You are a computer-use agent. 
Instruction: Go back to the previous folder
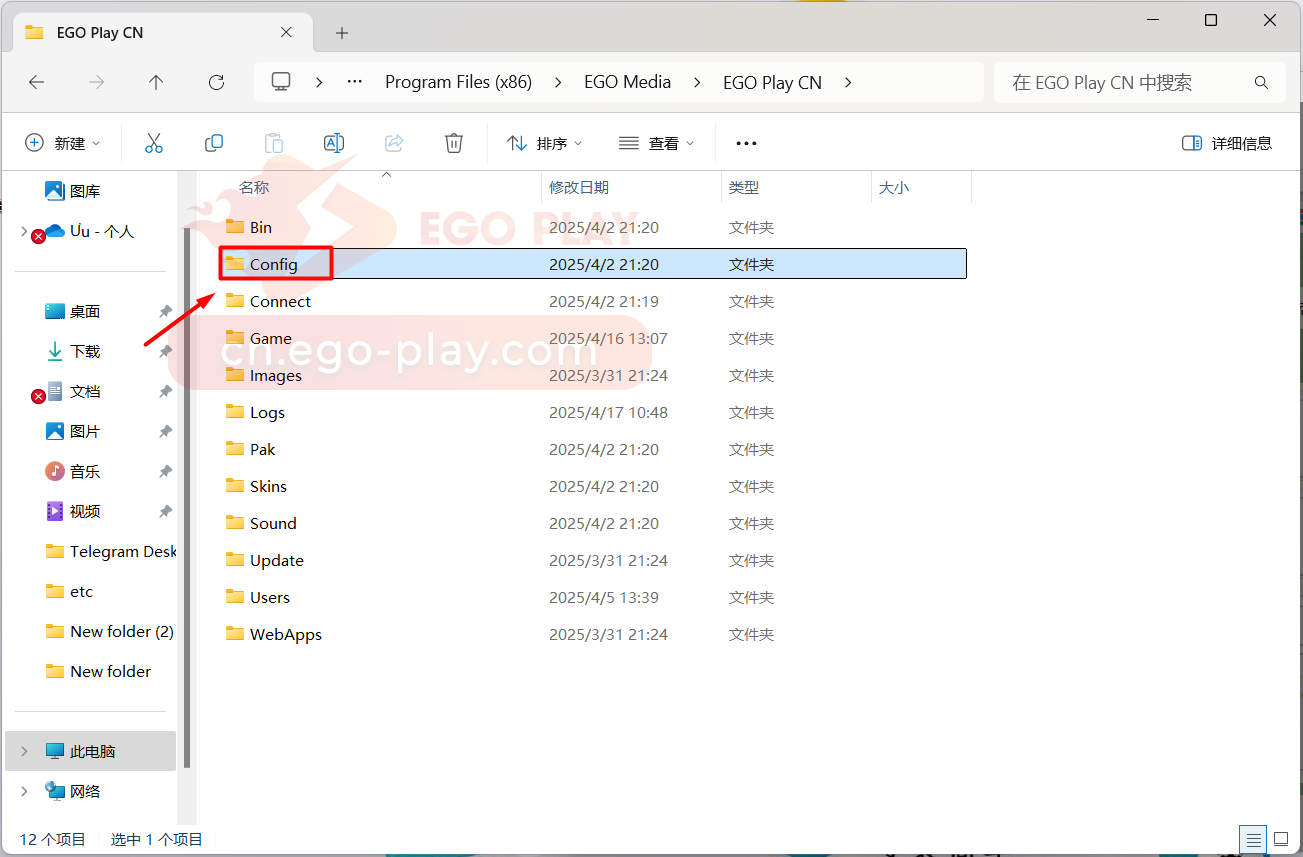[37, 83]
